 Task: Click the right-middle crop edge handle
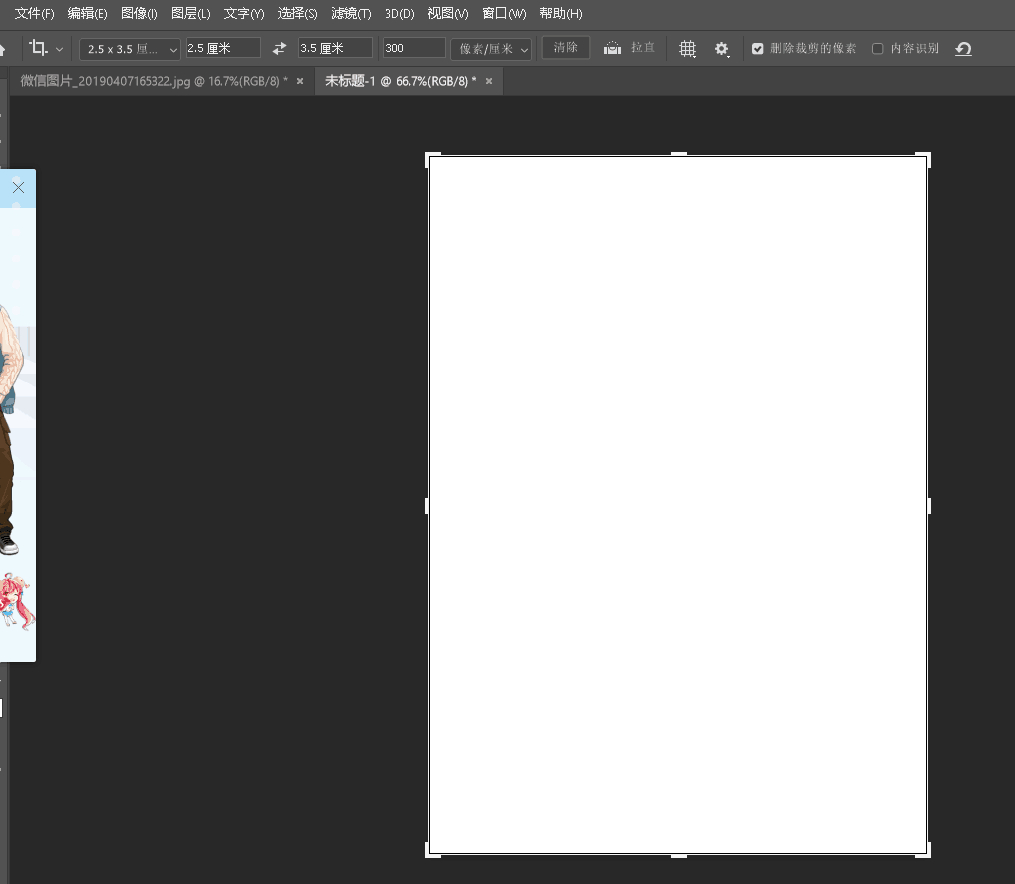pyautogui.click(x=929, y=506)
